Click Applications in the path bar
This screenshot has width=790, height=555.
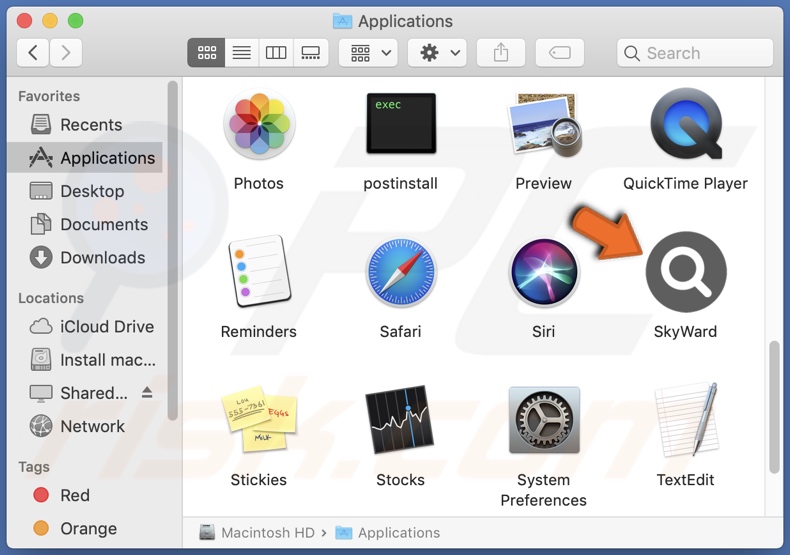click(x=387, y=532)
